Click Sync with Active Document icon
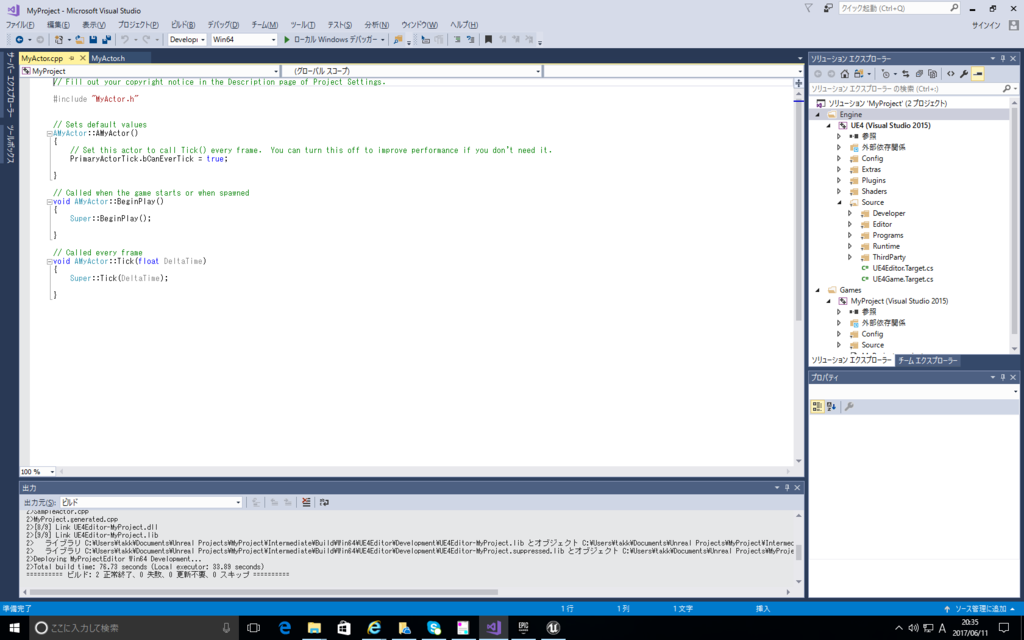The image size is (1024, 640). point(905,74)
